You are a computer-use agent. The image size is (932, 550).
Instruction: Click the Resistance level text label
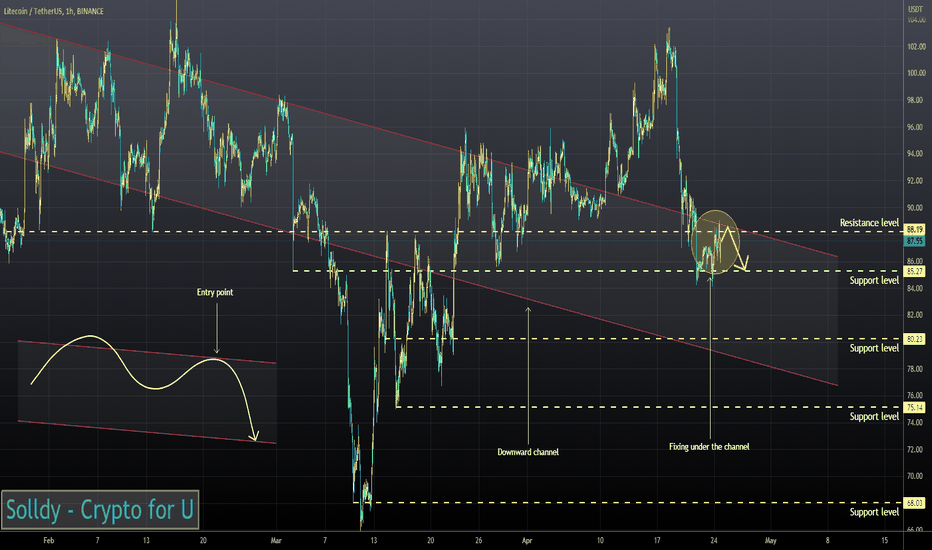[x=869, y=222]
